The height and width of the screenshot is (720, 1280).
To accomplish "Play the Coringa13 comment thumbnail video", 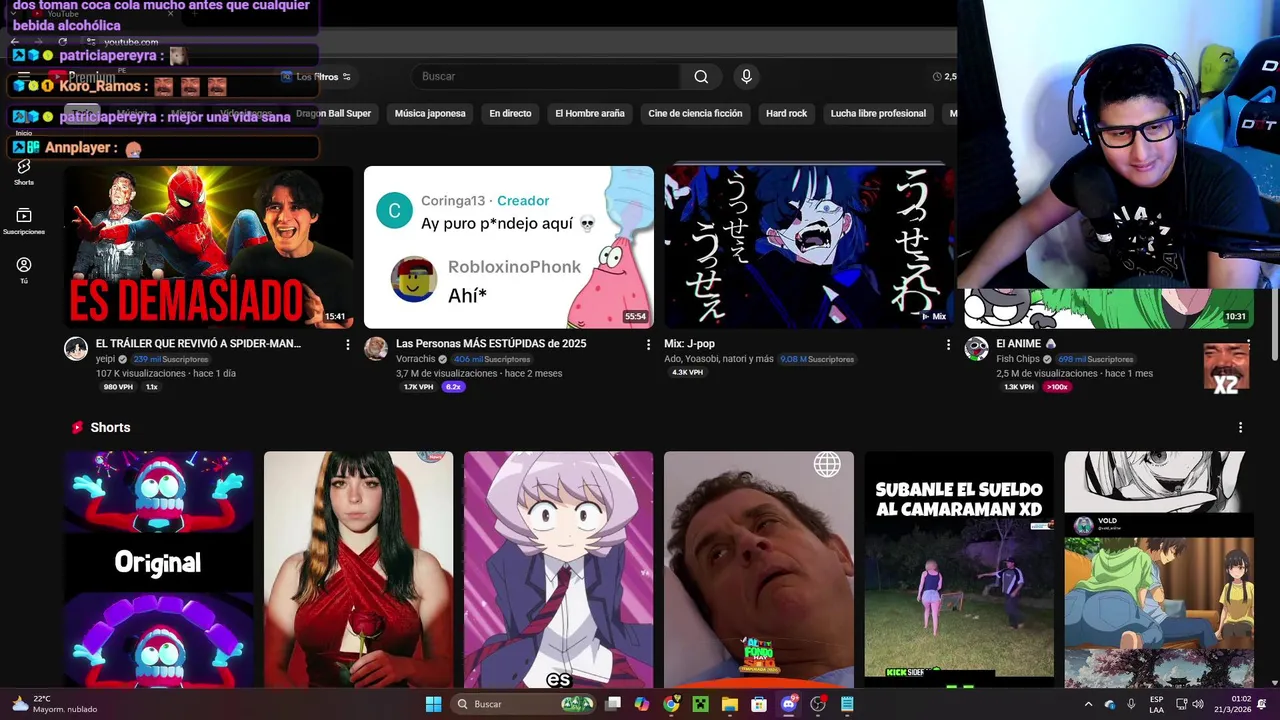I will tap(509, 247).
